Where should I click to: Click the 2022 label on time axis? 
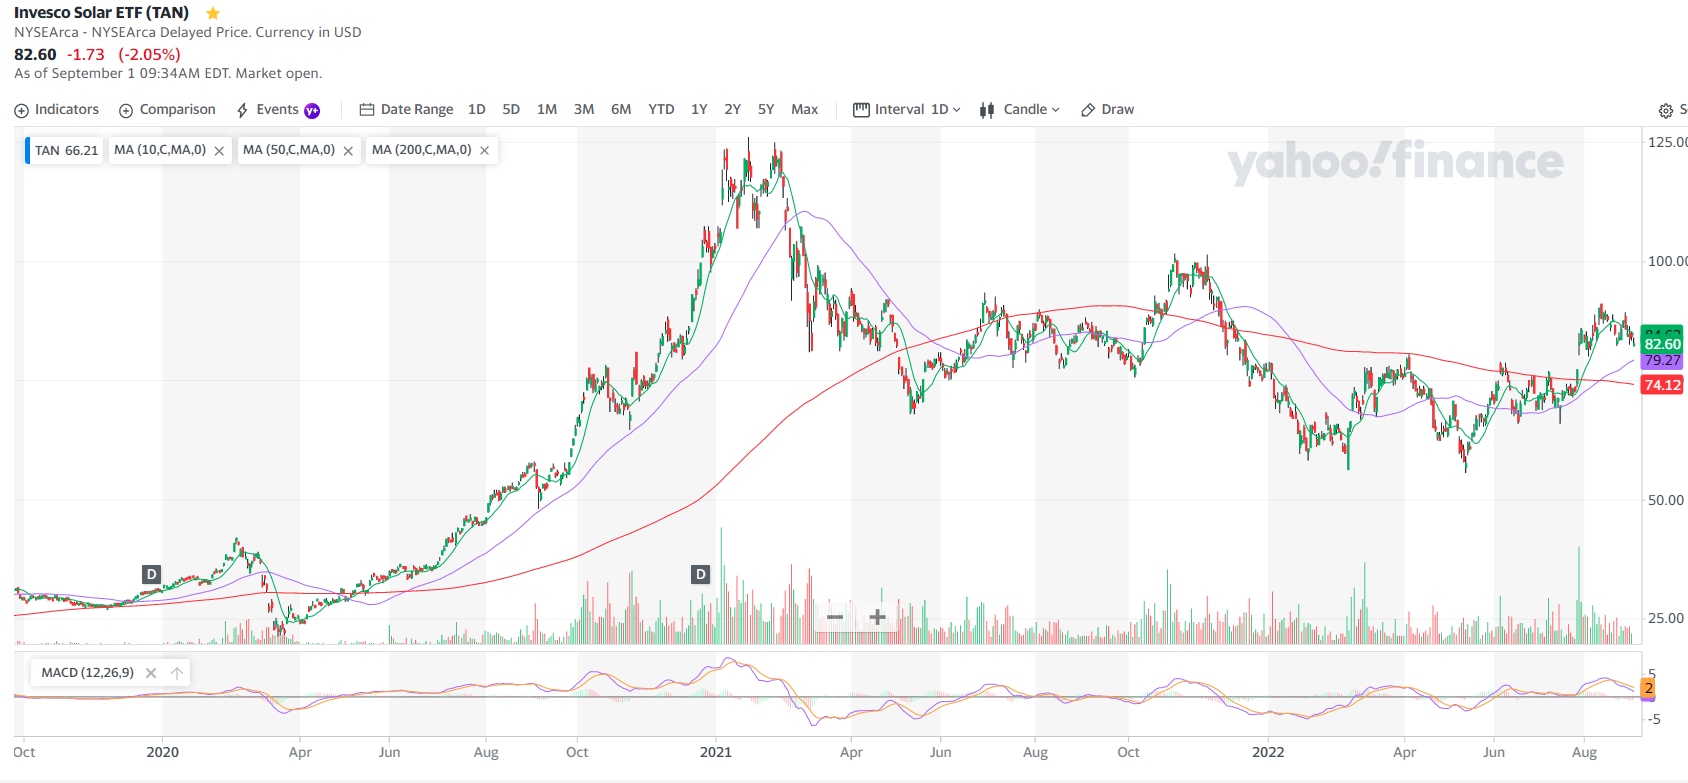[x=1268, y=752]
